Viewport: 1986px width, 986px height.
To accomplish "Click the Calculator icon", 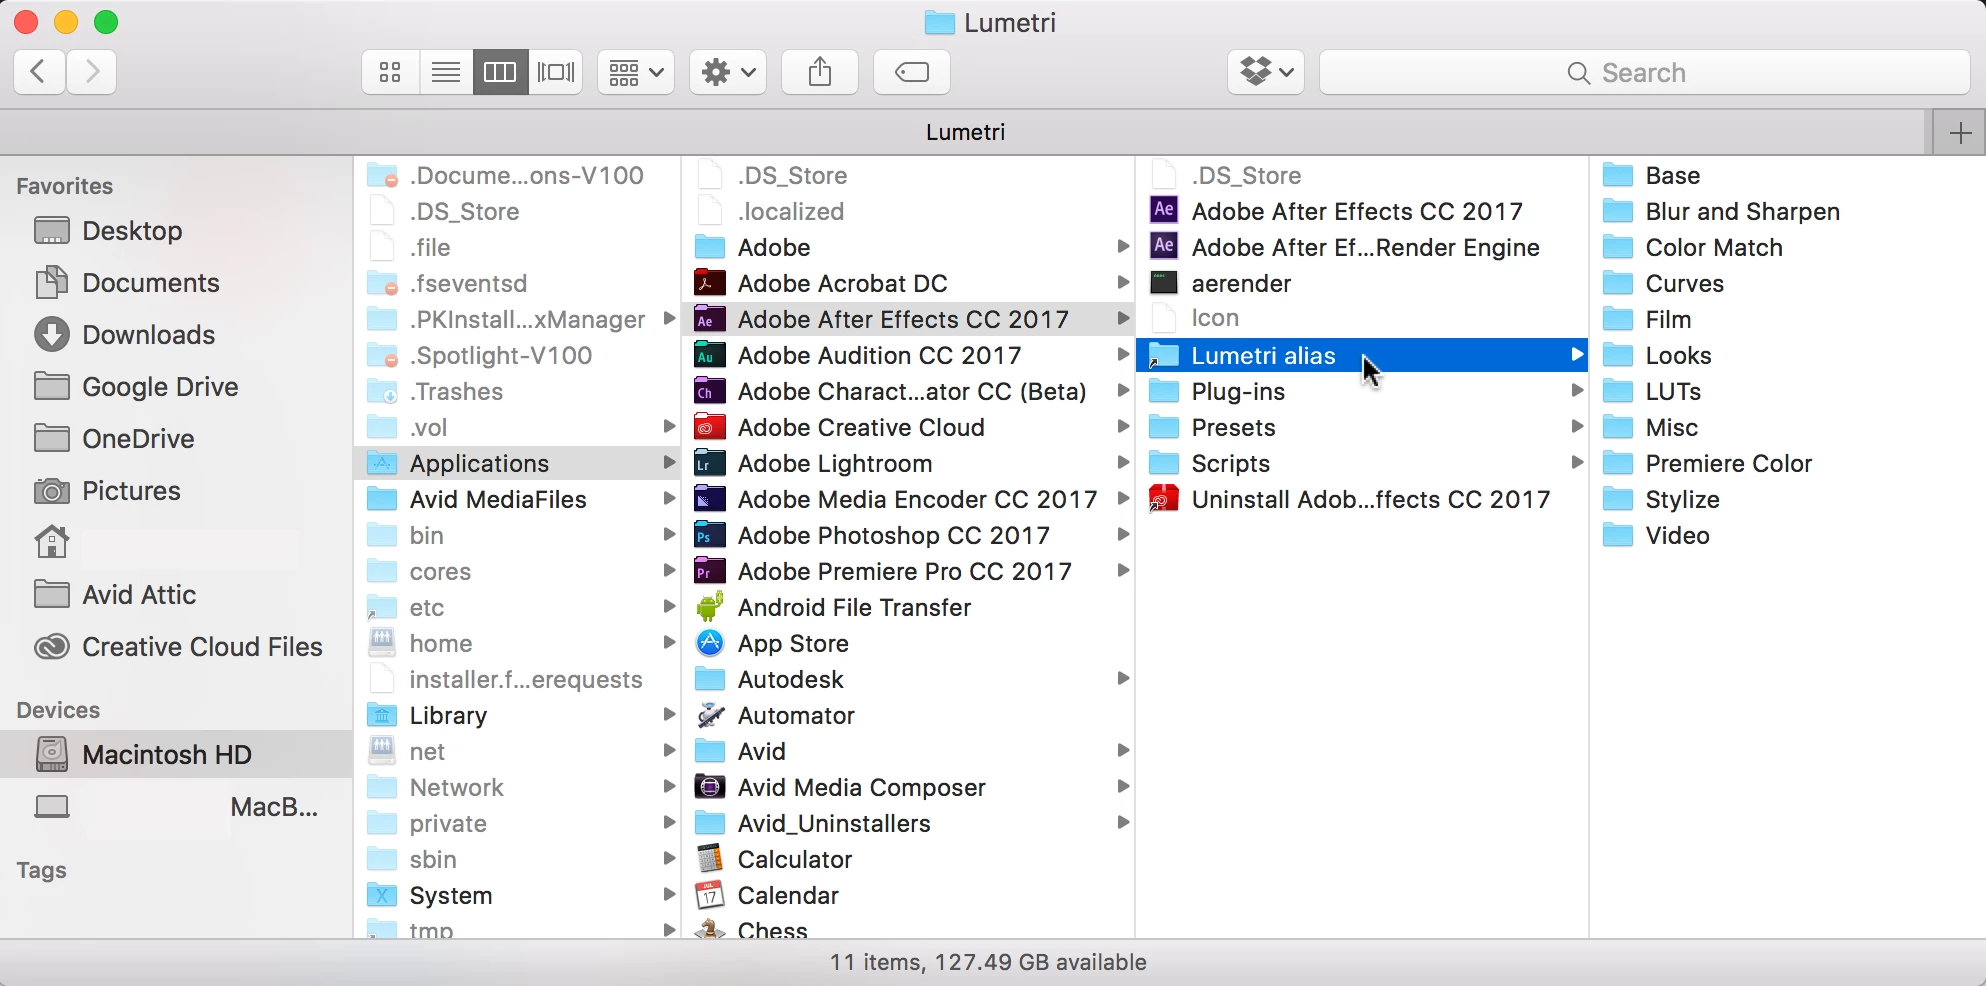I will click(710, 859).
